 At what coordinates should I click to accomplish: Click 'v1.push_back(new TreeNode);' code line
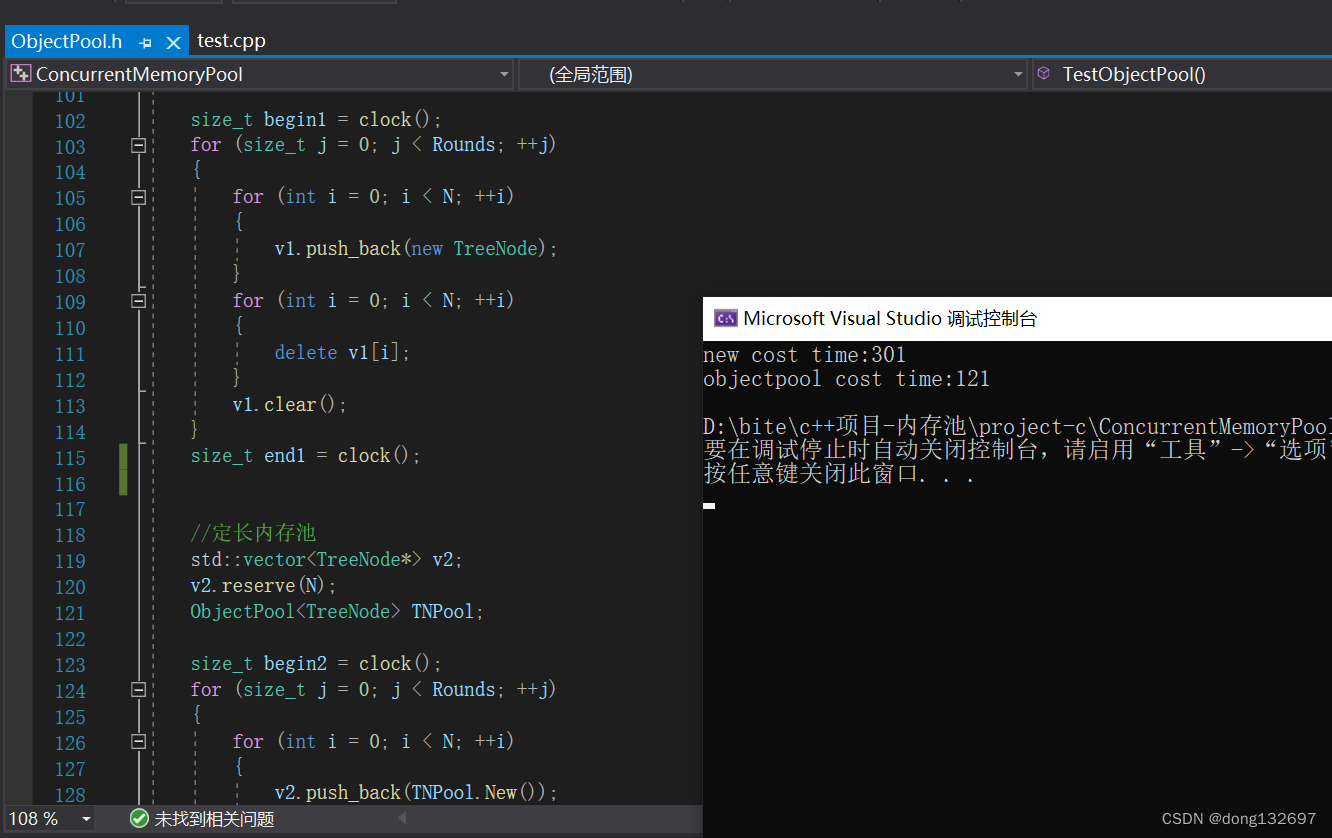[x=416, y=249]
